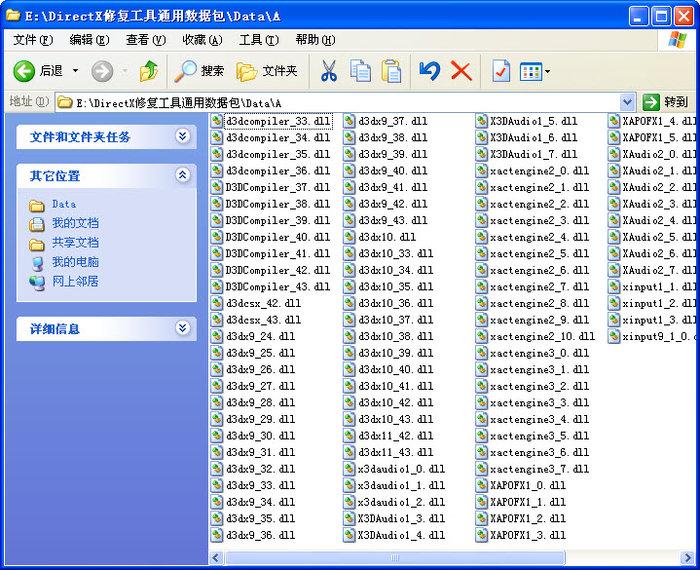Select file name xactengine3_0.dll
This screenshot has width=700, height=570.
(539, 353)
